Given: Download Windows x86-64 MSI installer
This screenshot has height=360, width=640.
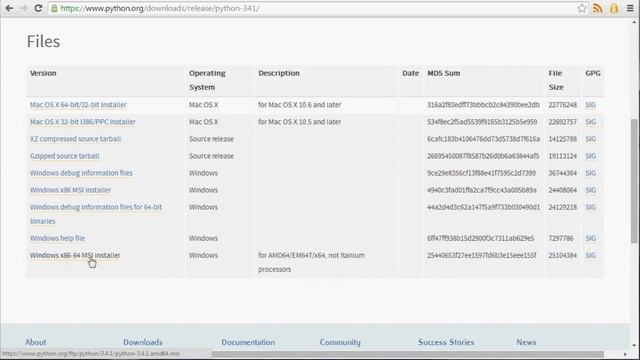Looking at the screenshot, I should [x=75, y=256].
